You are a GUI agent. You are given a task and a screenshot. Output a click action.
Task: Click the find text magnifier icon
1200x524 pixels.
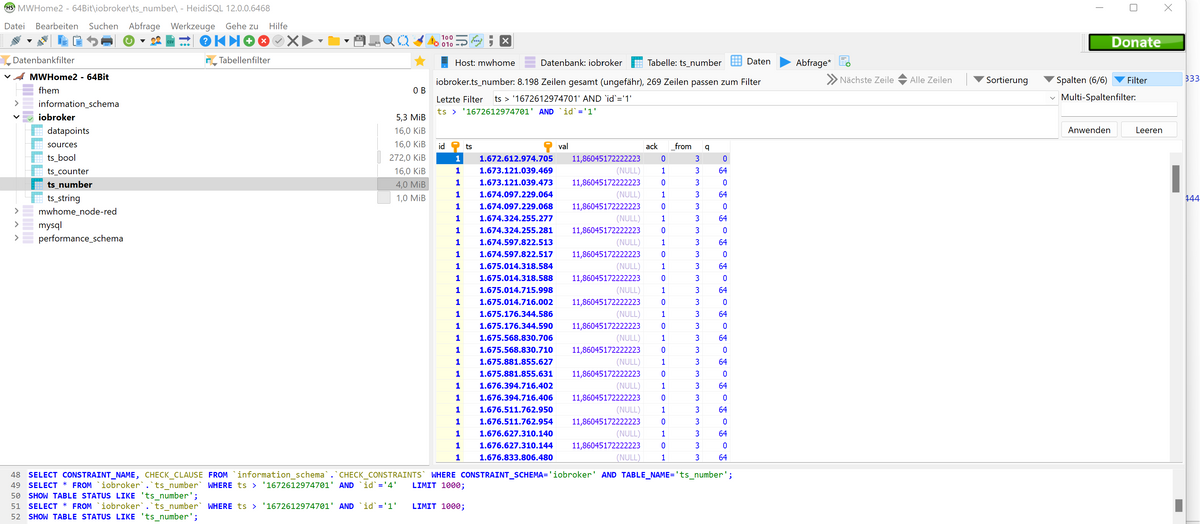(388, 41)
